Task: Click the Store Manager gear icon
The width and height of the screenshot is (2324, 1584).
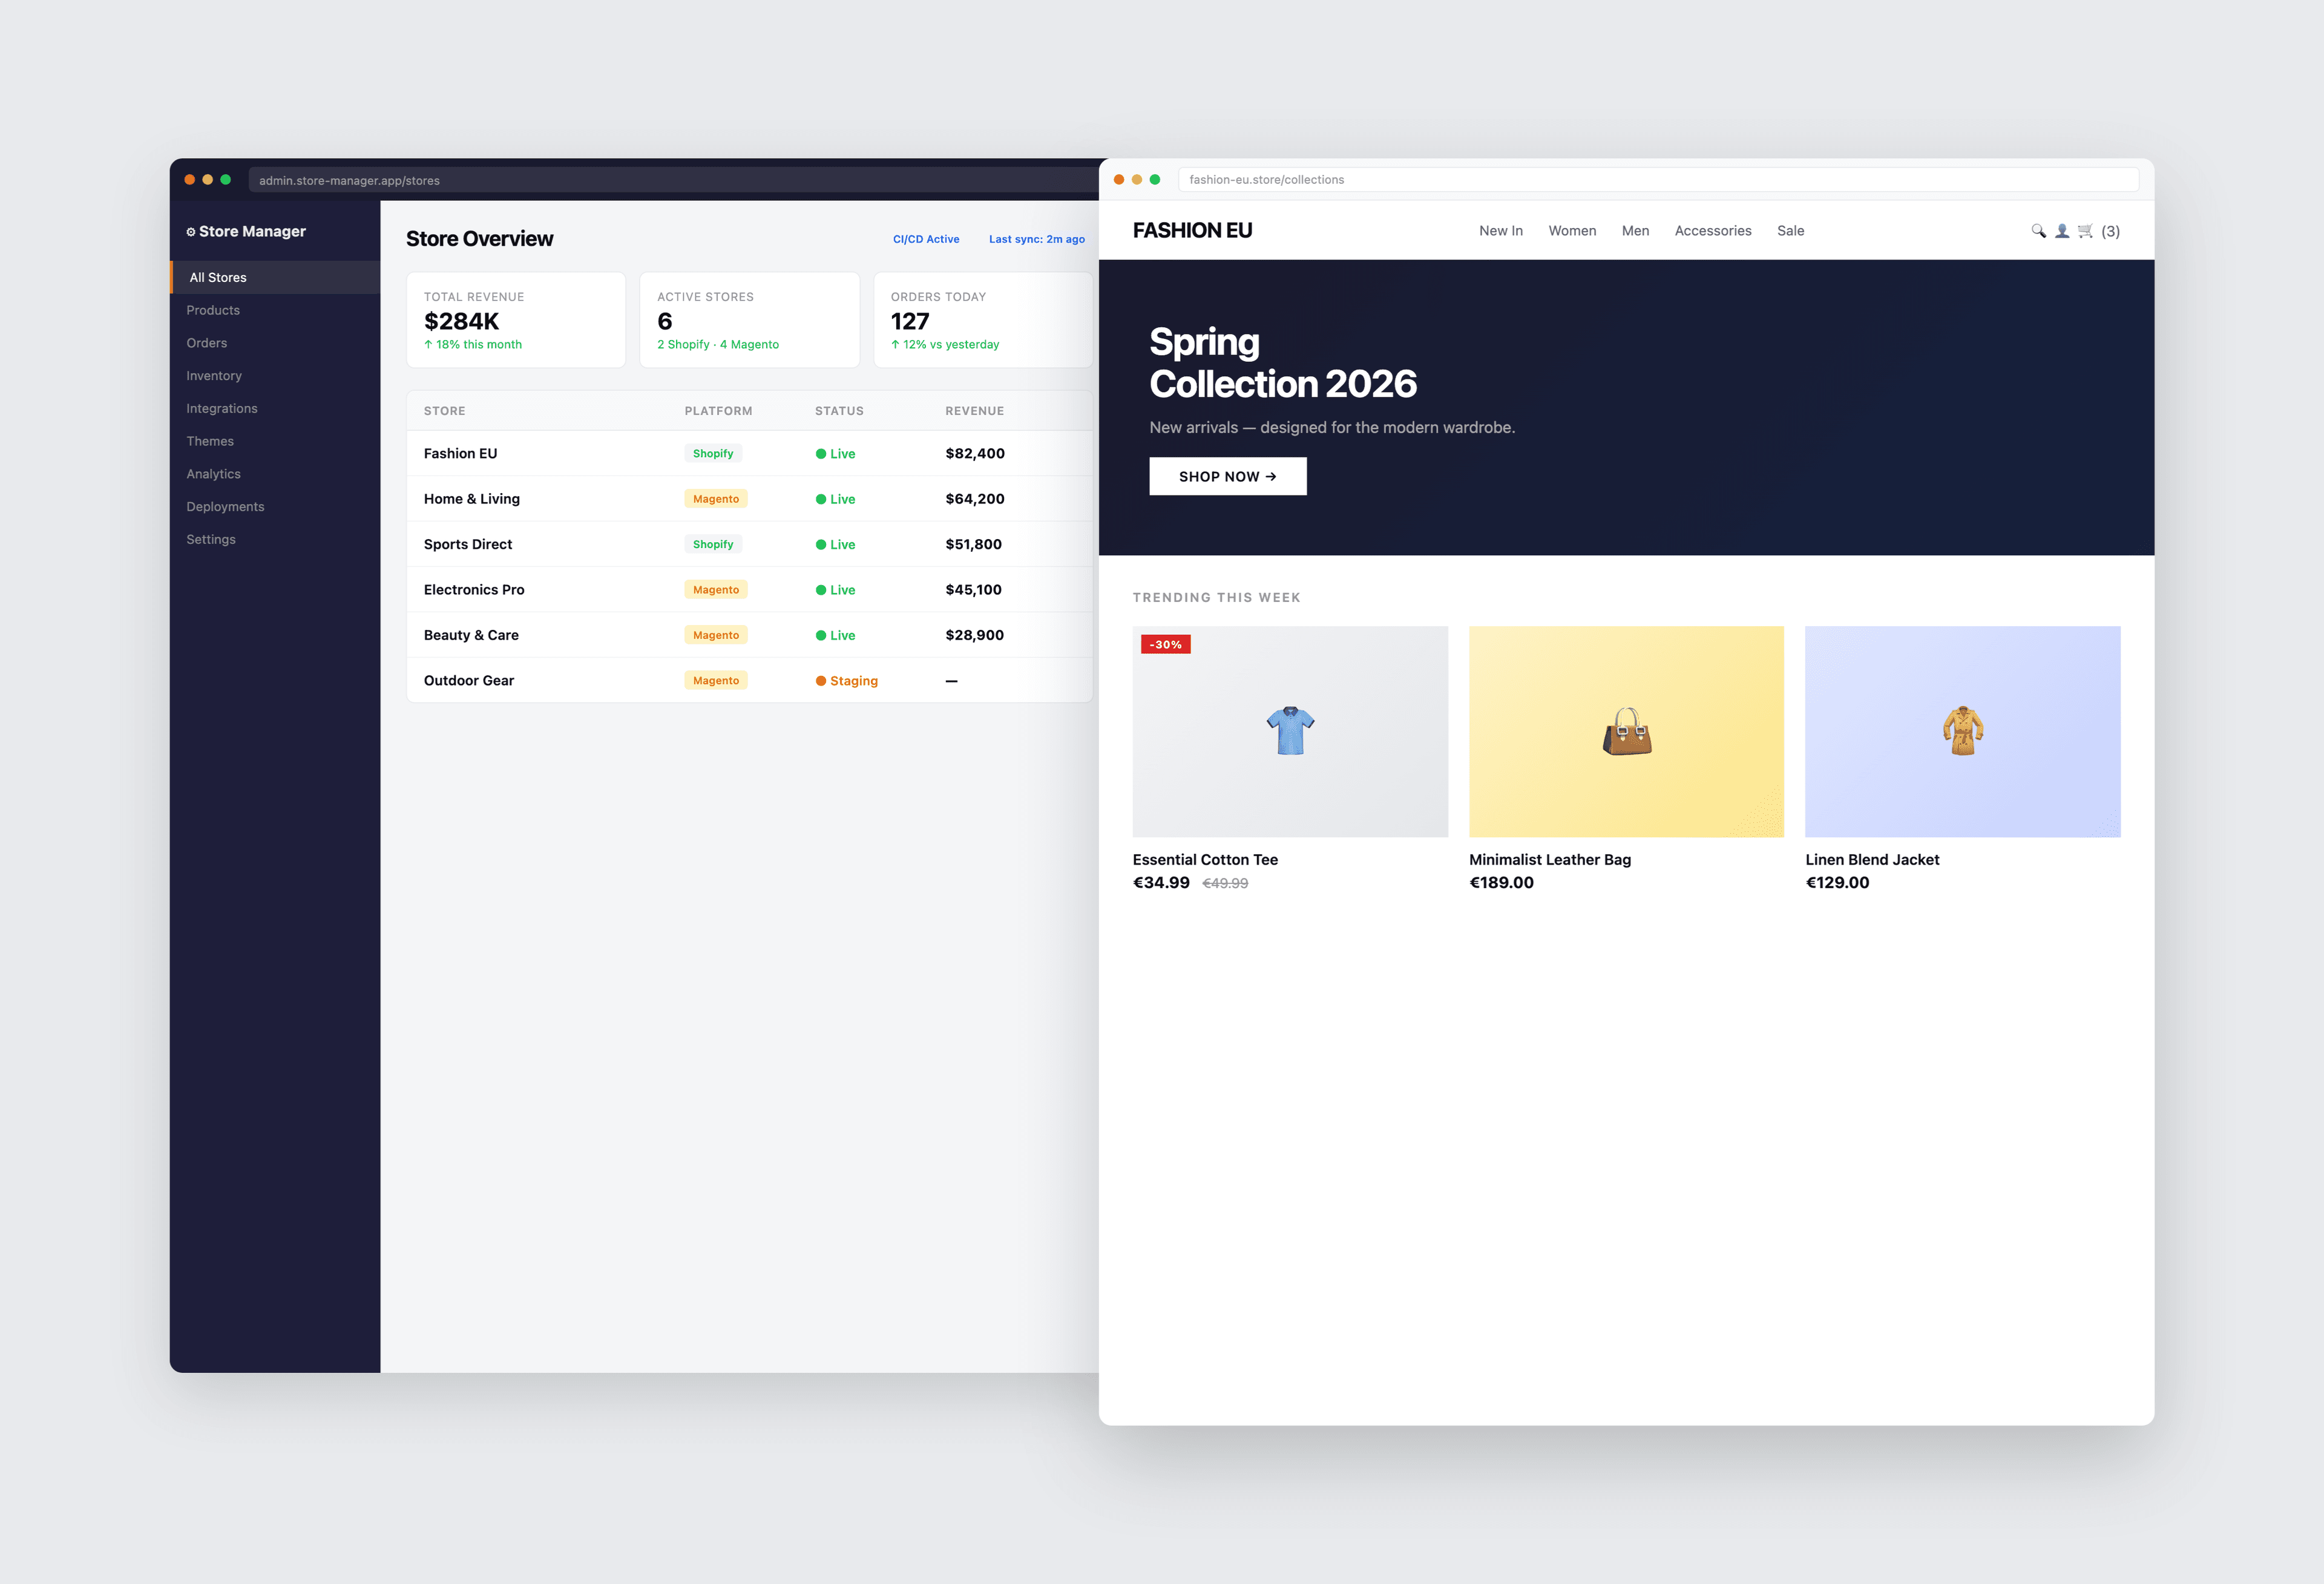Action: point(191,231)
